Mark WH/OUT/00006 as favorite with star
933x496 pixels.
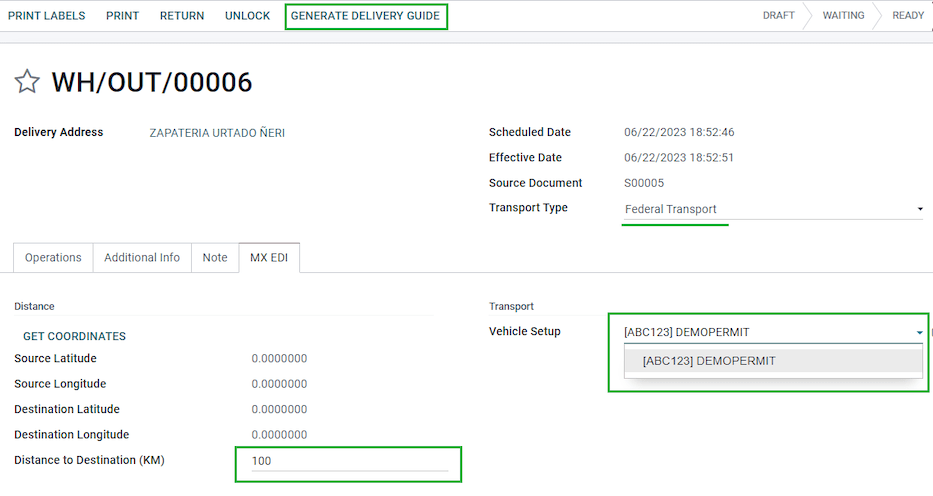click(x=27, y=82)
